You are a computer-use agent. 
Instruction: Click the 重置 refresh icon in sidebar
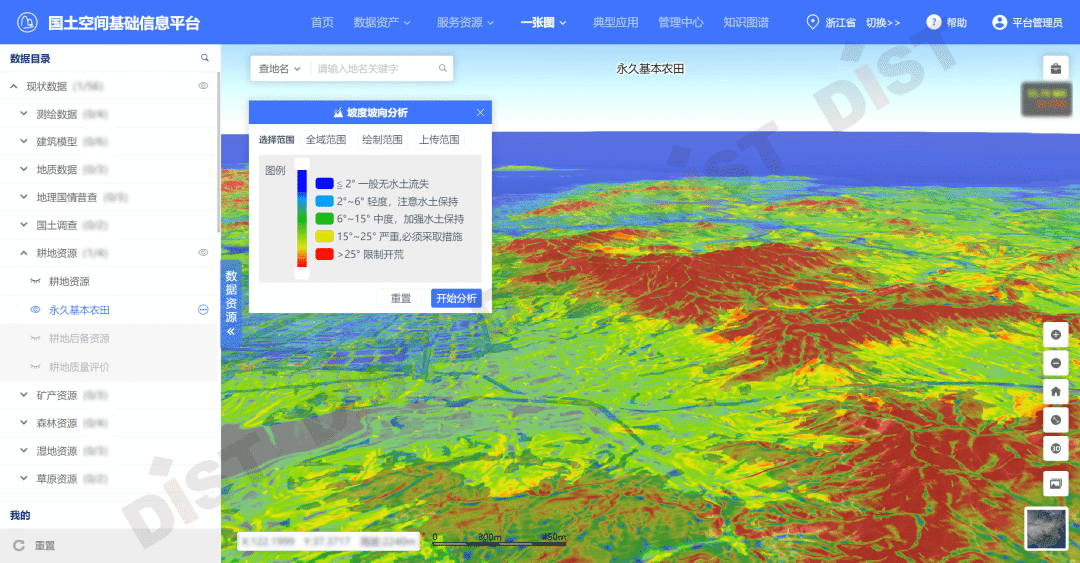tap(19, 546)
